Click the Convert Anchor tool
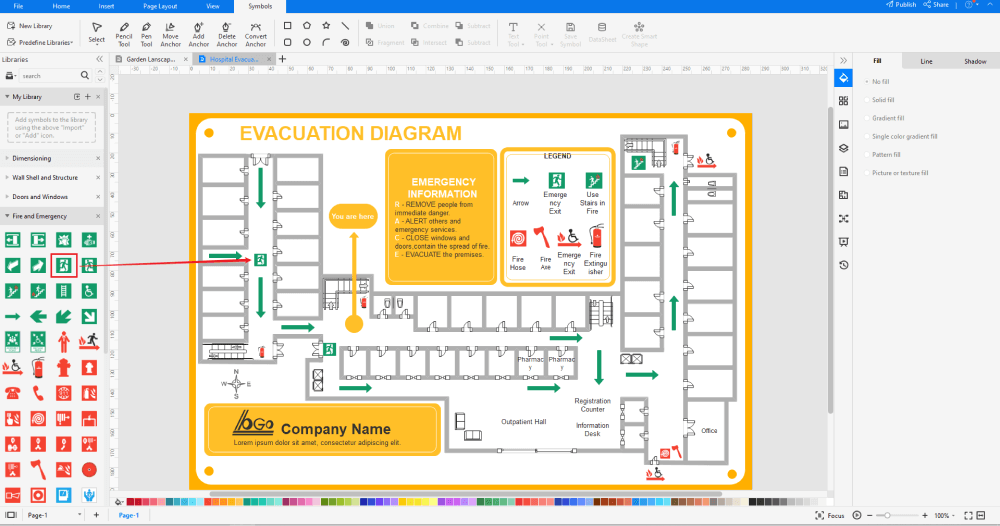 (x=256, y=32)
